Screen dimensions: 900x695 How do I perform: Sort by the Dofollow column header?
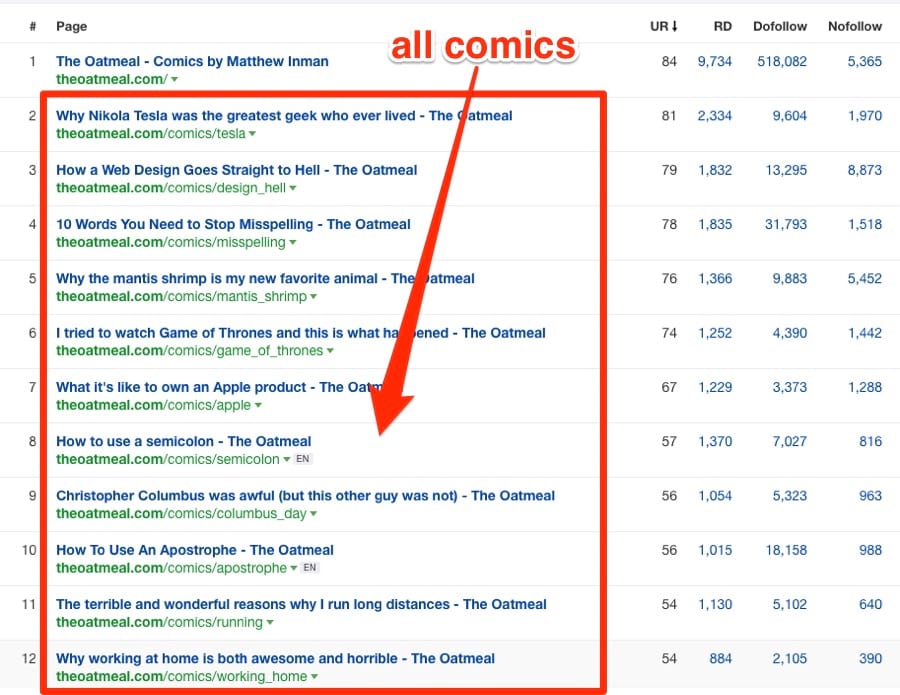click(780, 26)
